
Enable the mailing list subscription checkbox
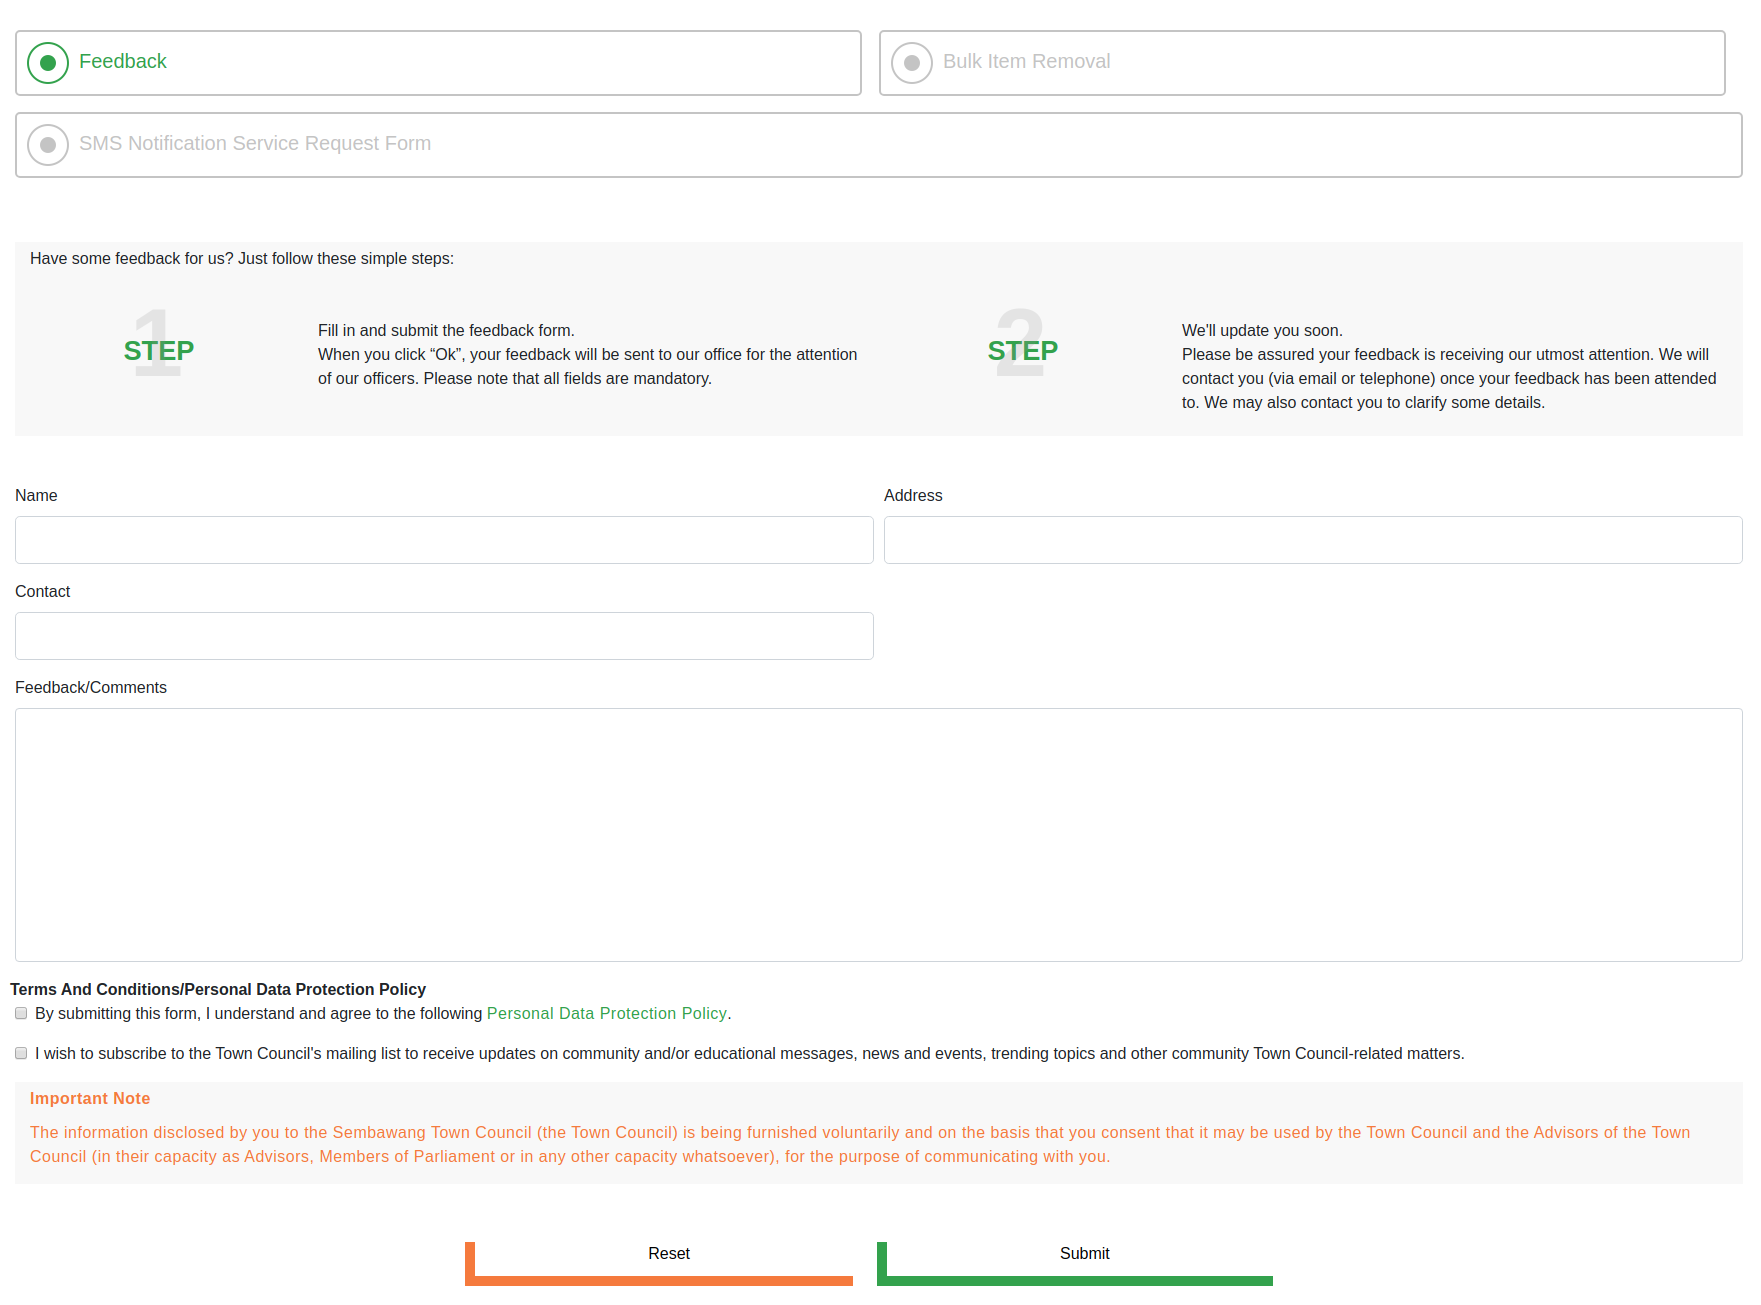pyautogui.click(x=21, y=1053)
